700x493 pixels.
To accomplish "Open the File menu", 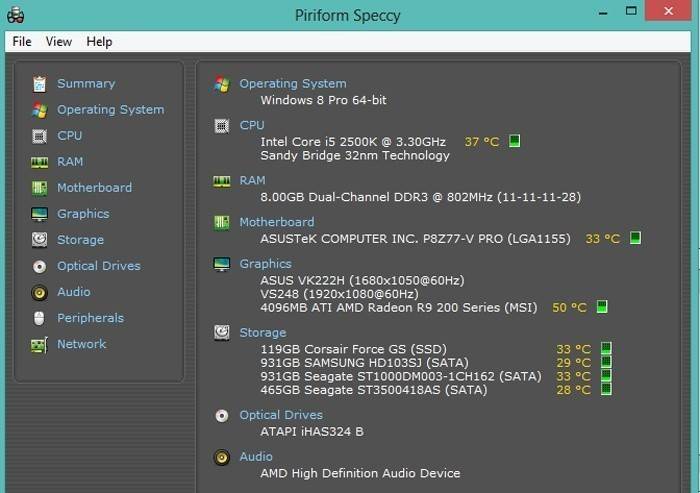I will click(22, 42).
